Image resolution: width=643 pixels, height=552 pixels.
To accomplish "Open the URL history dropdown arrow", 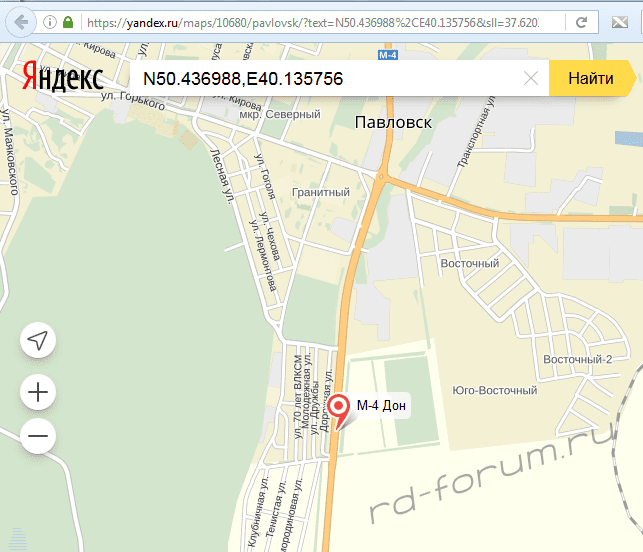I will tap(553, 22).
